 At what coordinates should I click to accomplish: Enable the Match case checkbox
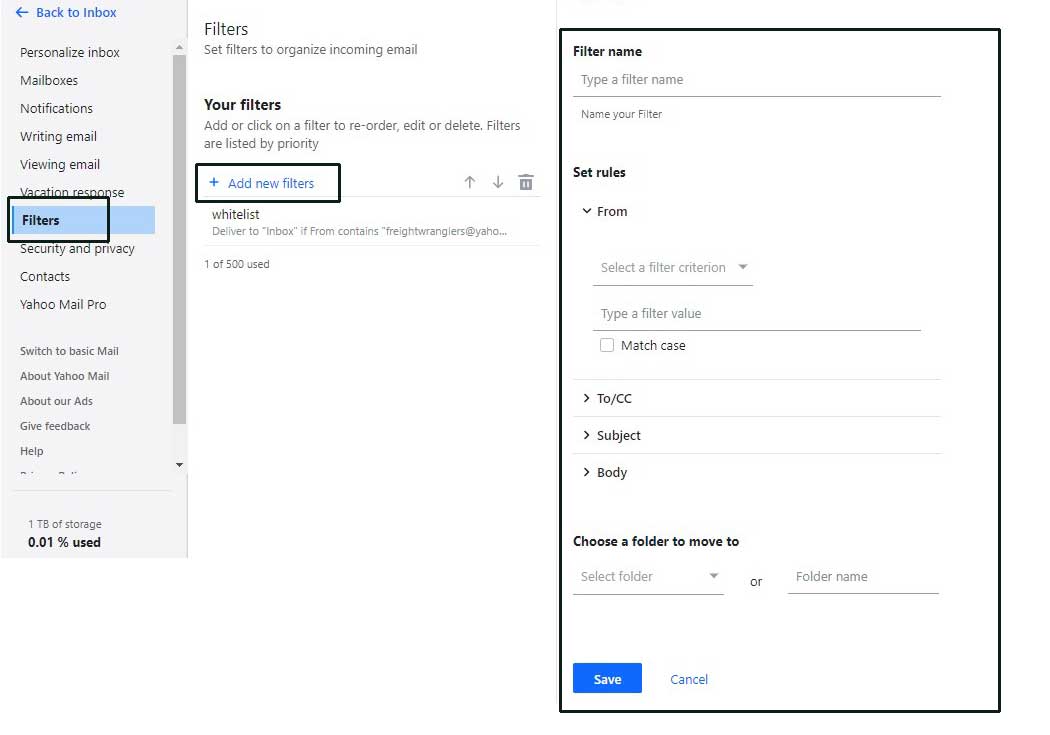pos(607,345)
